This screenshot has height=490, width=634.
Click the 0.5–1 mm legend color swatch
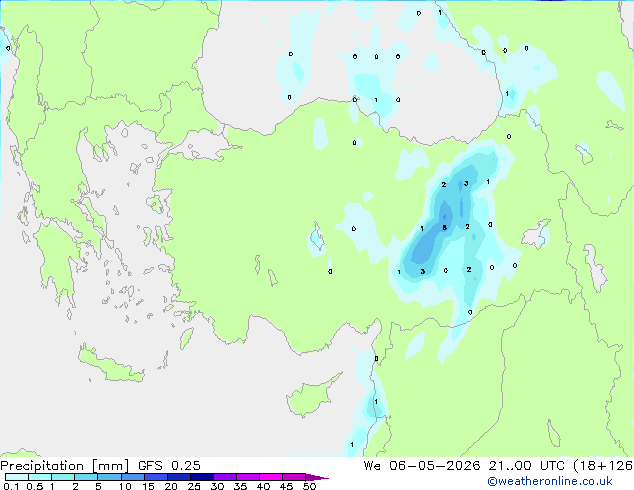click(x=40, y=477)
